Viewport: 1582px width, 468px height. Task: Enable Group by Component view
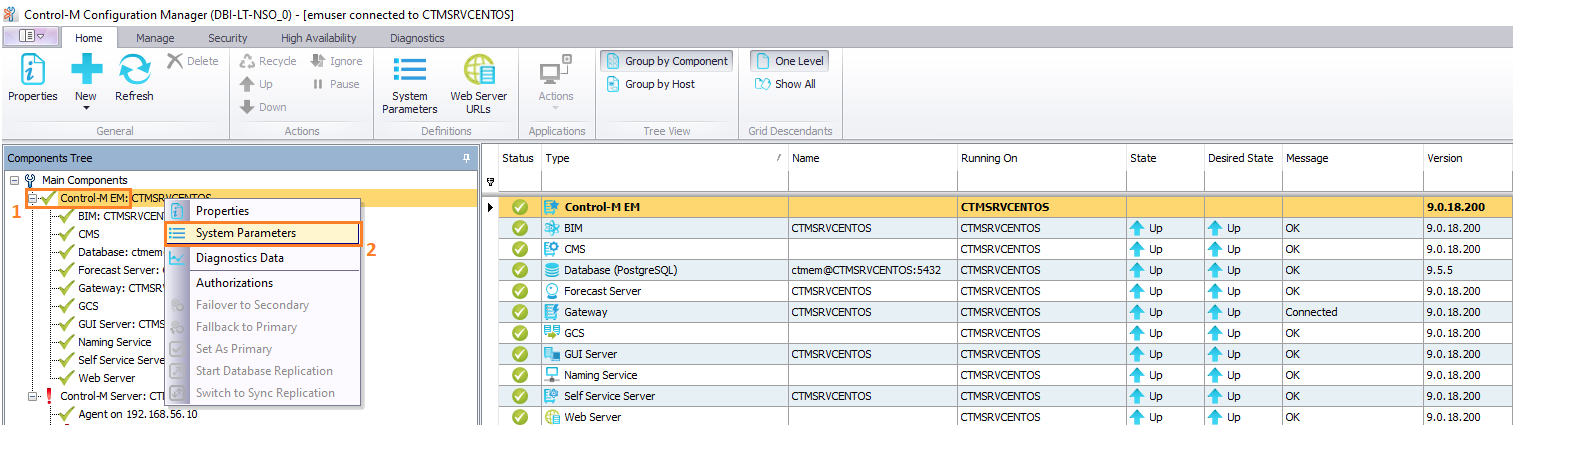coord(667,61)
